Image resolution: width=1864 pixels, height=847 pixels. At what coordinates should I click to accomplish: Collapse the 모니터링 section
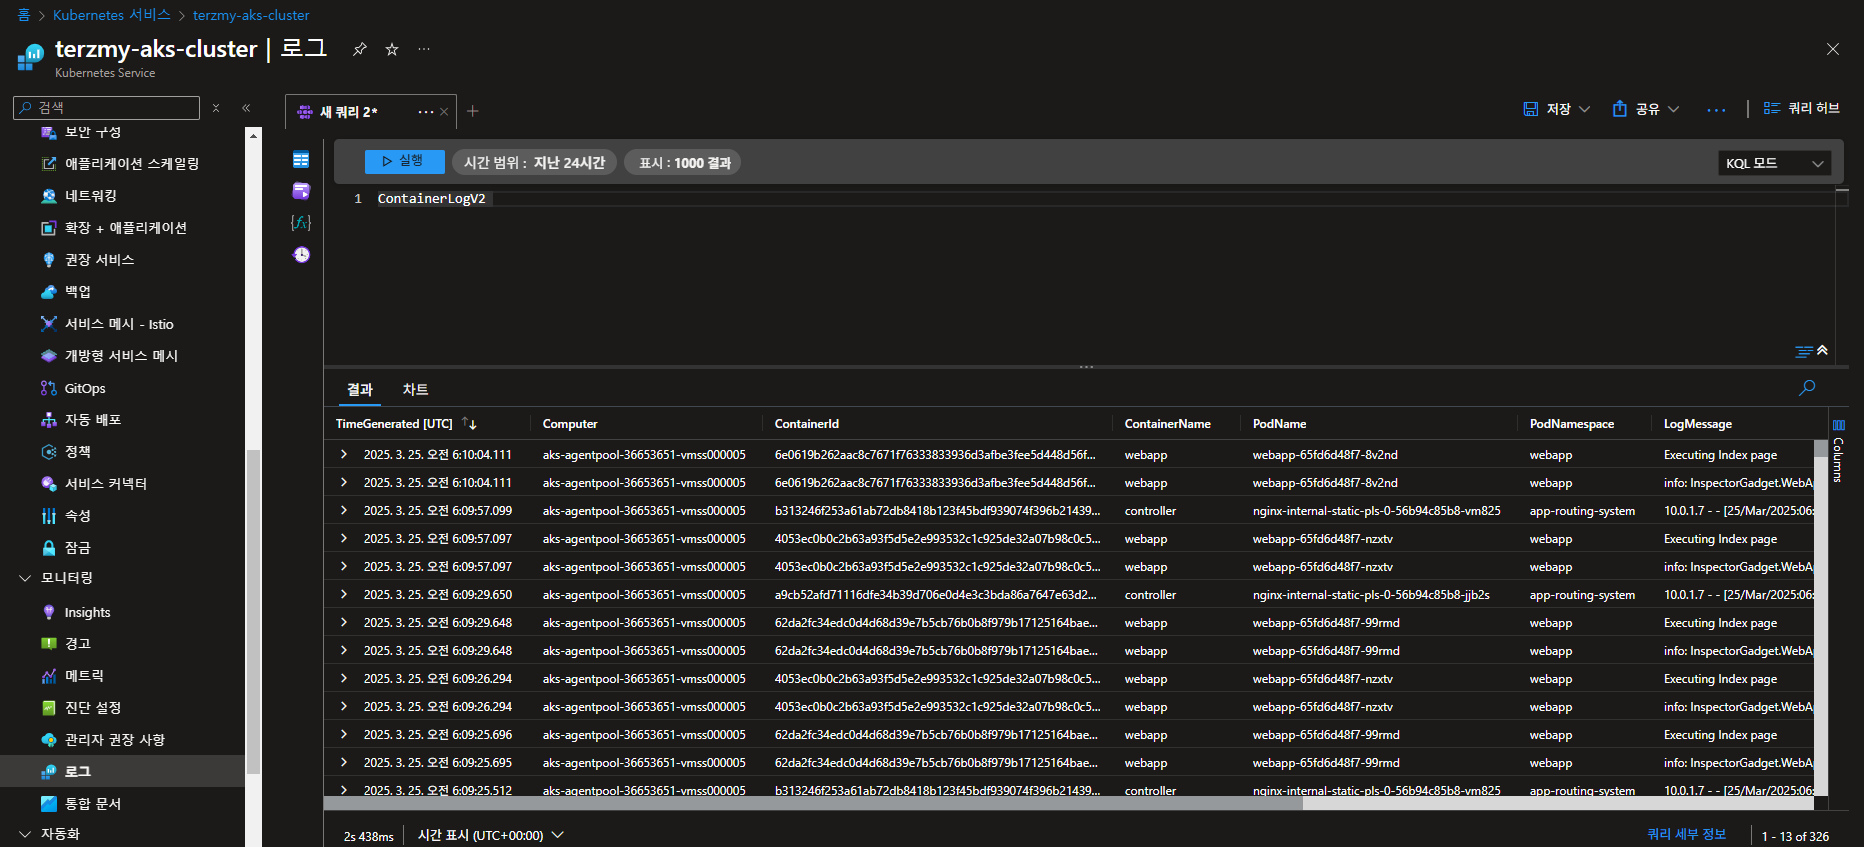tap(25, 578)
